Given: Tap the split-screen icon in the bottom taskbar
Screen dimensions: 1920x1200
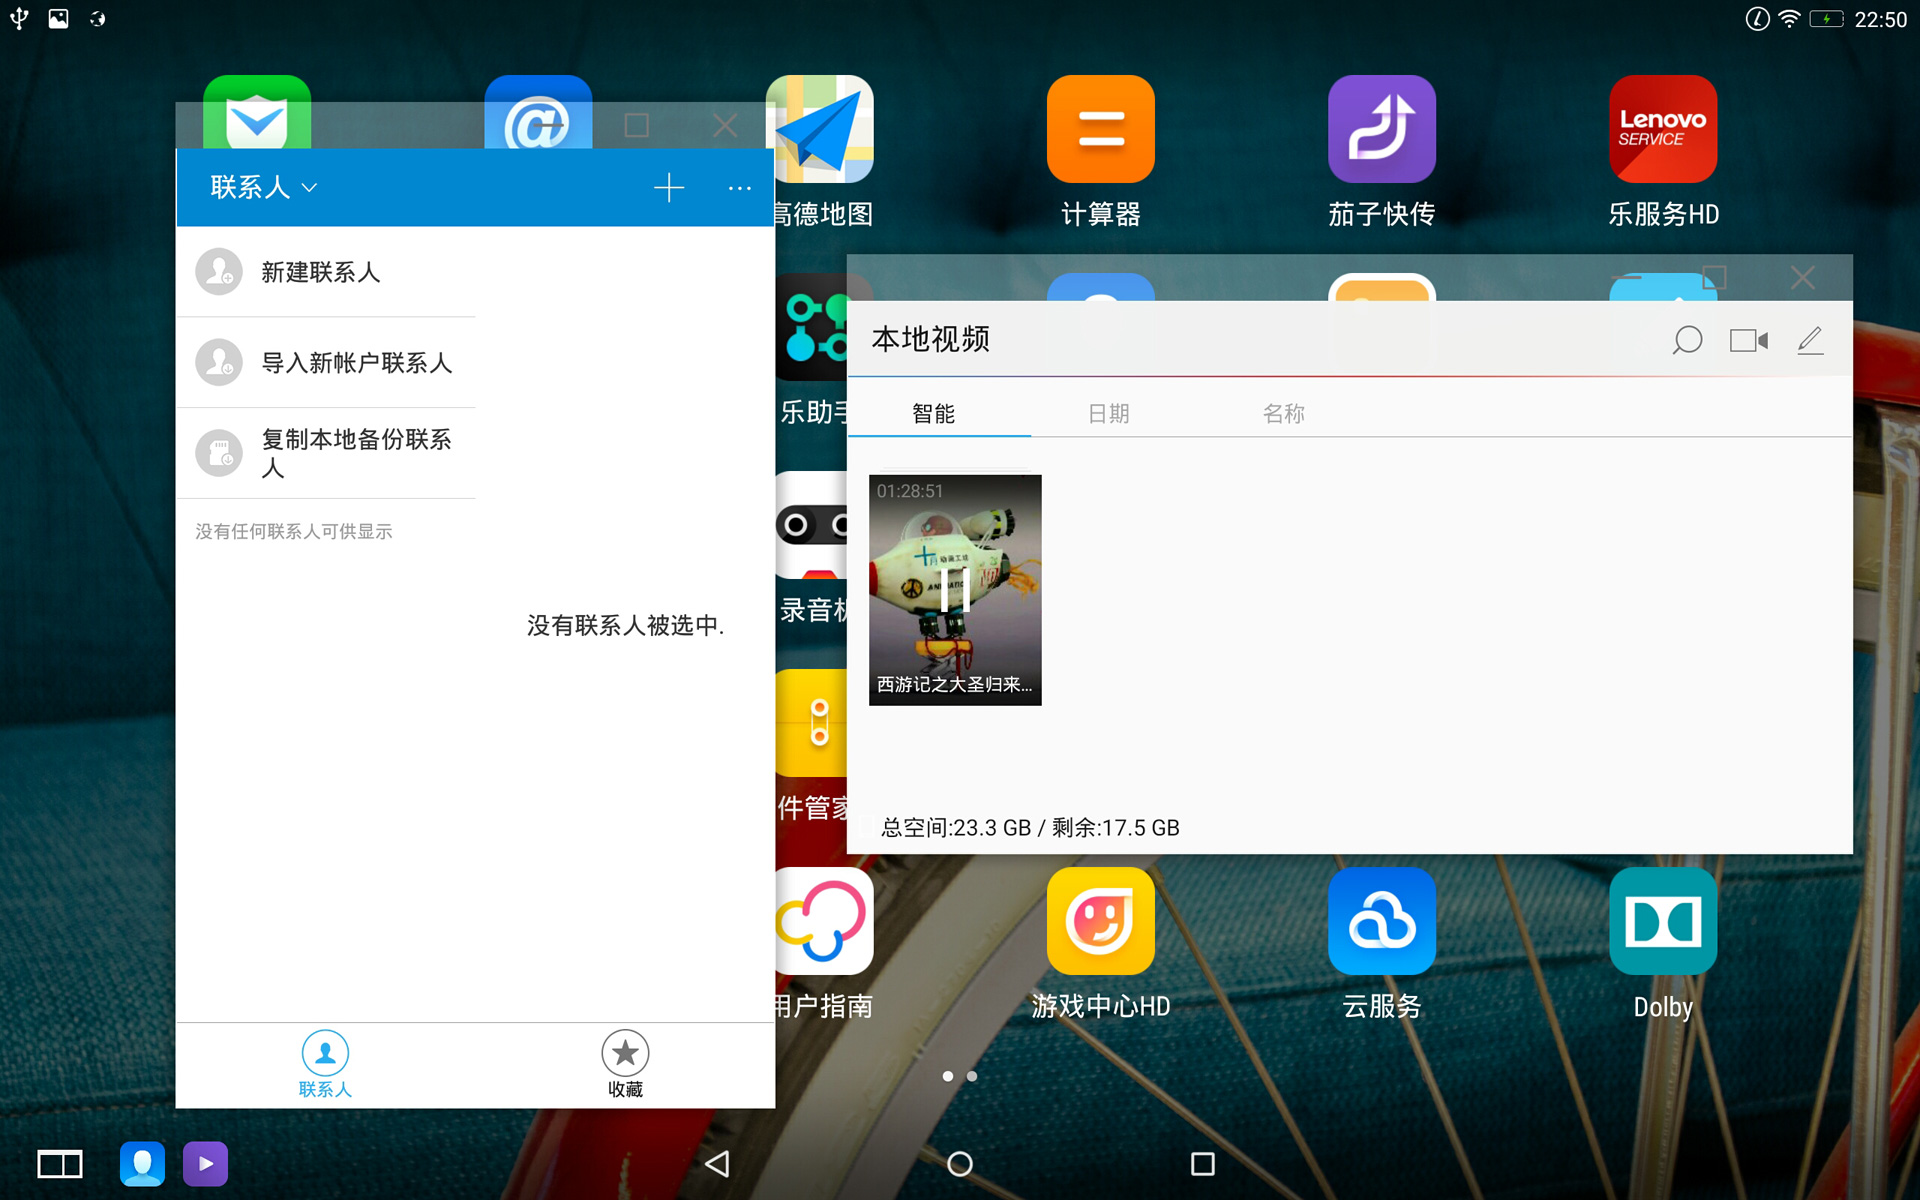Looking at the screenshot, I should pyautogui.click(x=59, y=1163).
